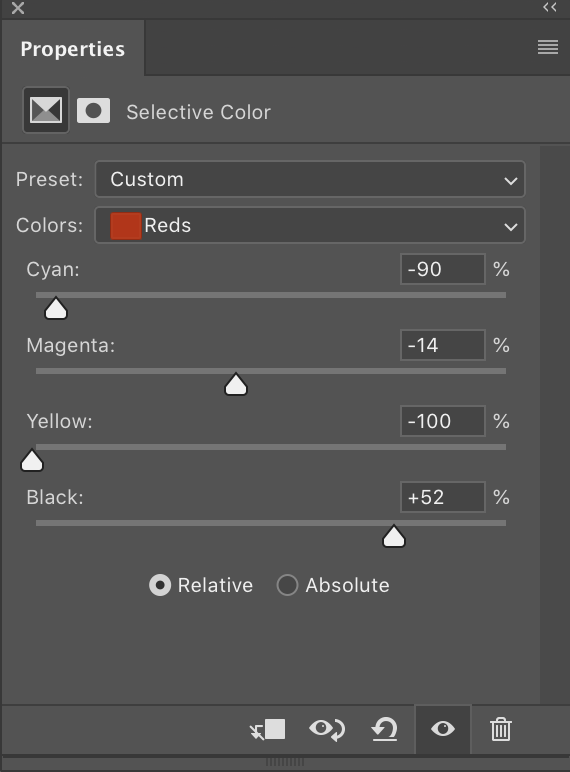Click the Magenta percentage input field
The width and height of the screenshot is (570, 772).
tap(443, 345)
